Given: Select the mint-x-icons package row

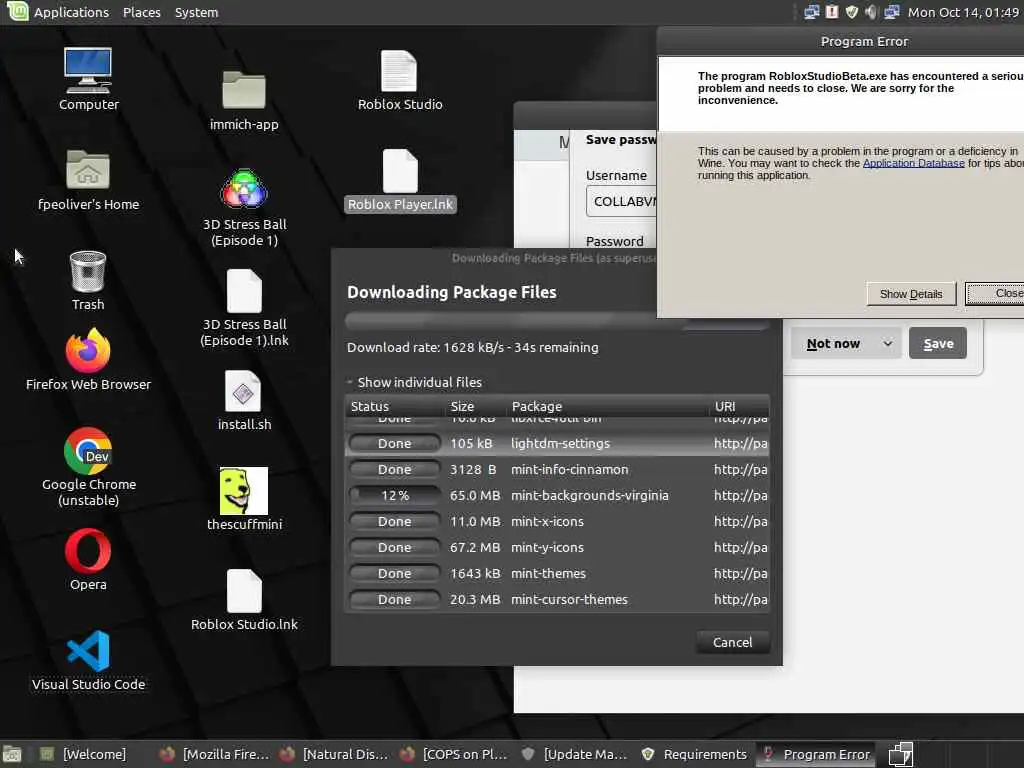Looking at the screenshot, I should point(557,522).
